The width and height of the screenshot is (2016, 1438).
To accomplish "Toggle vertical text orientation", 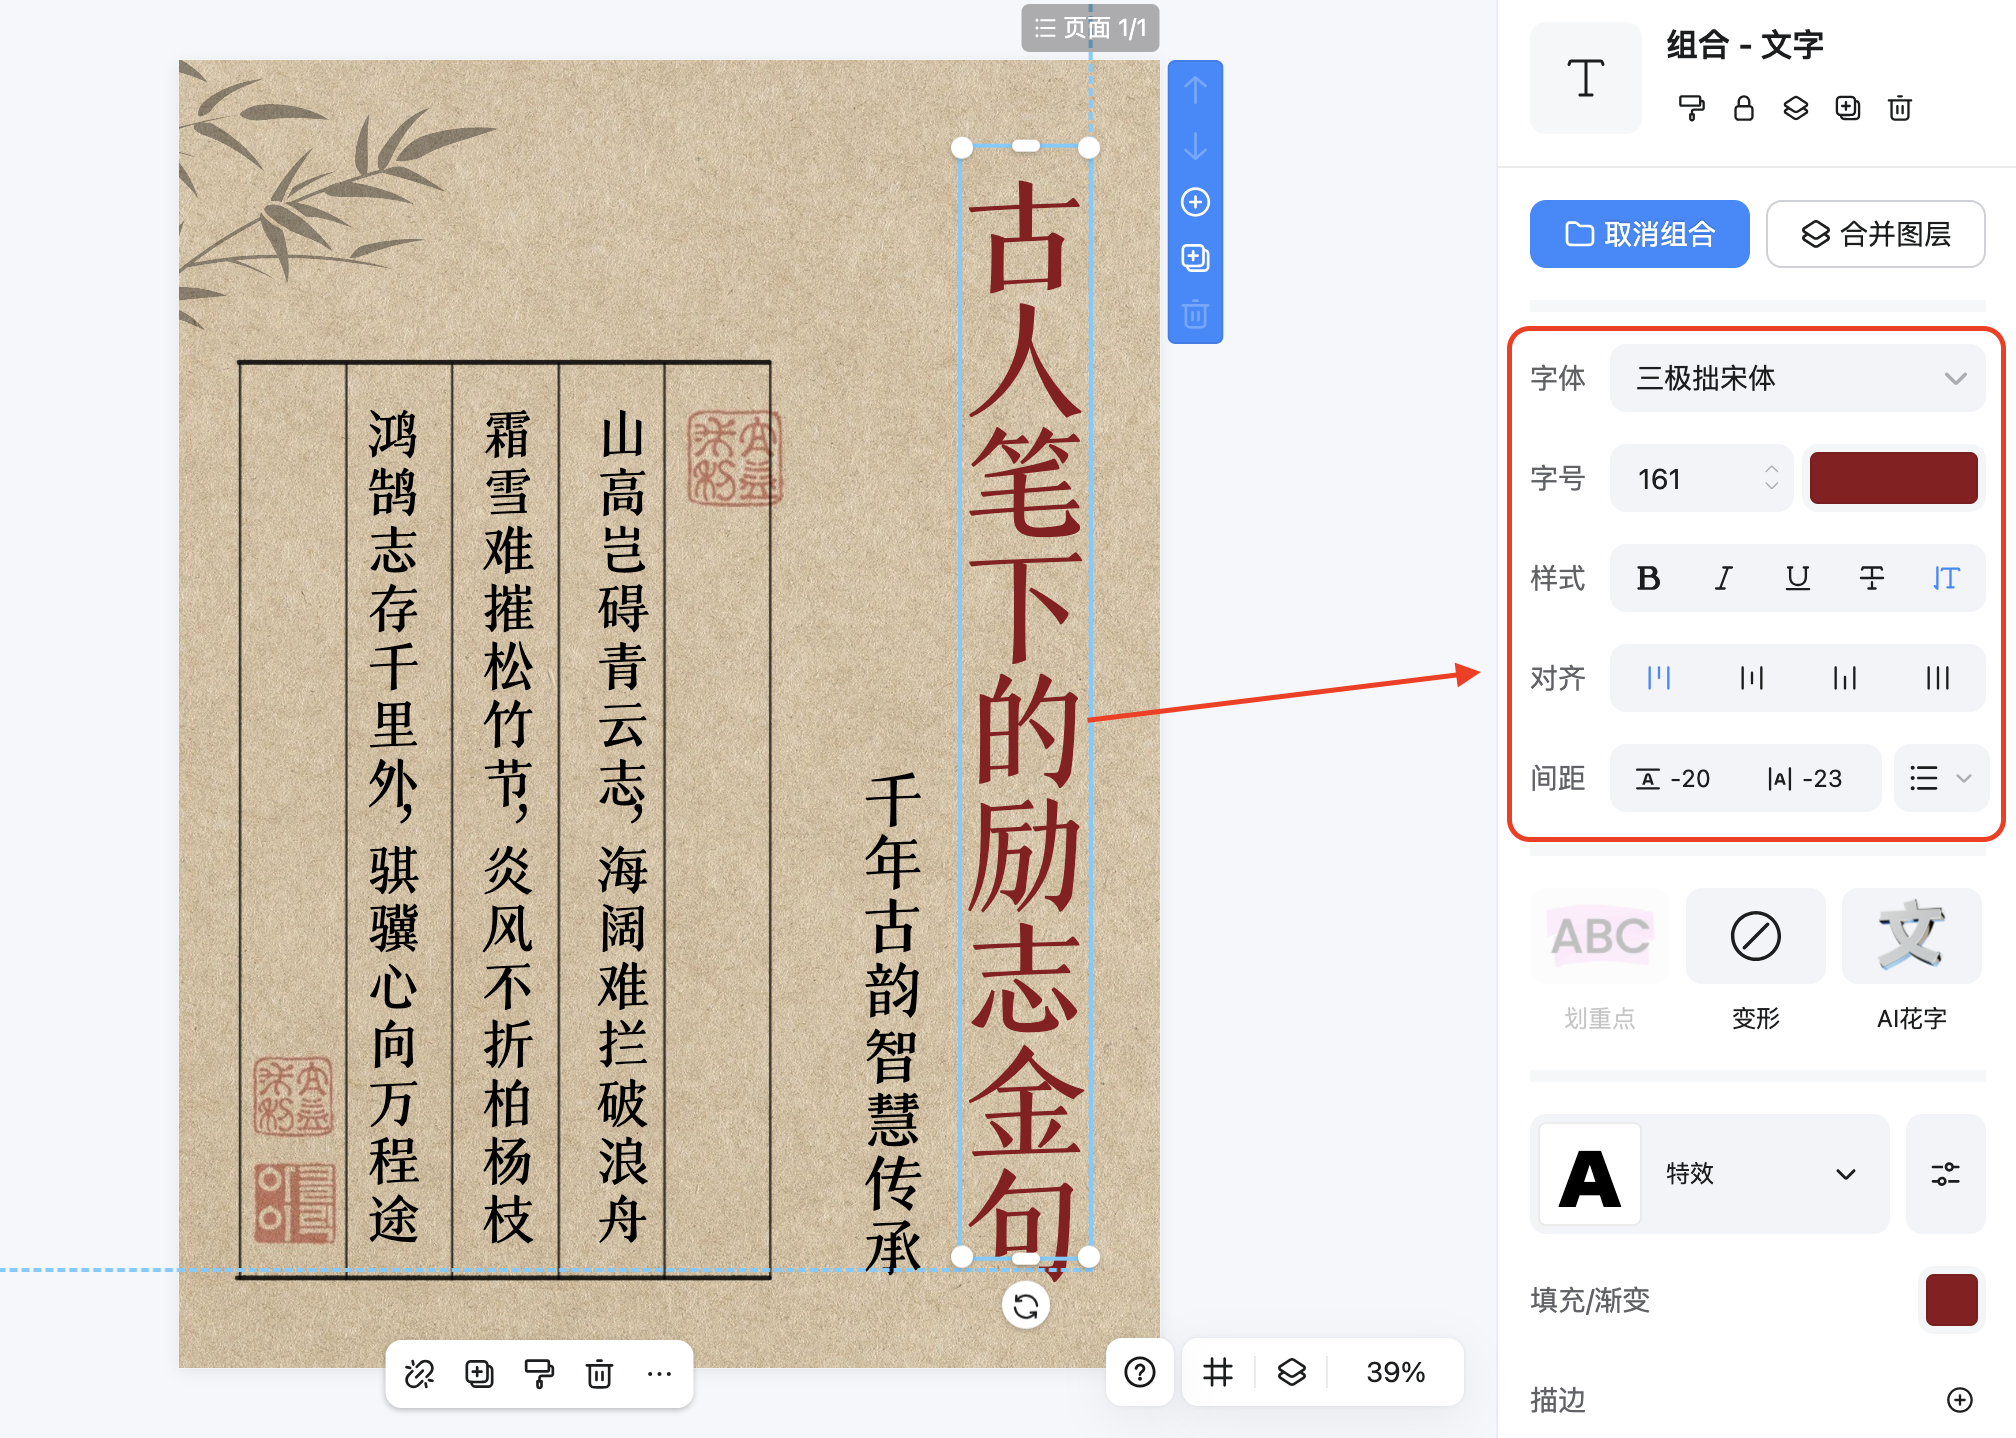I will pyautogui.click(x=1946, y=578).
